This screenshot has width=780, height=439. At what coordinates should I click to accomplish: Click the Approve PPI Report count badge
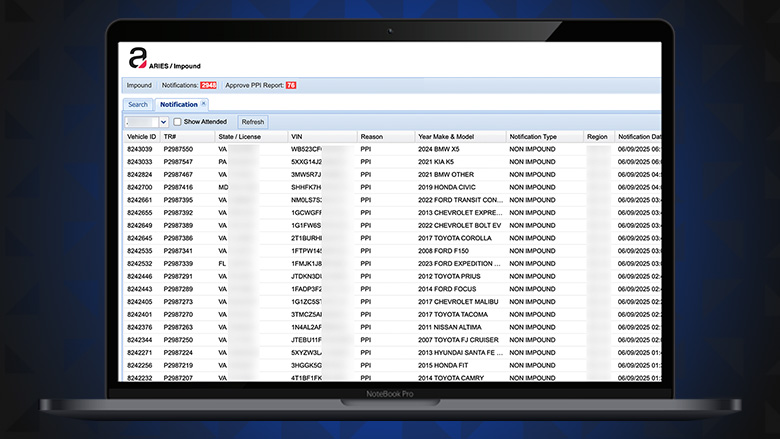[x=291, y=86]
